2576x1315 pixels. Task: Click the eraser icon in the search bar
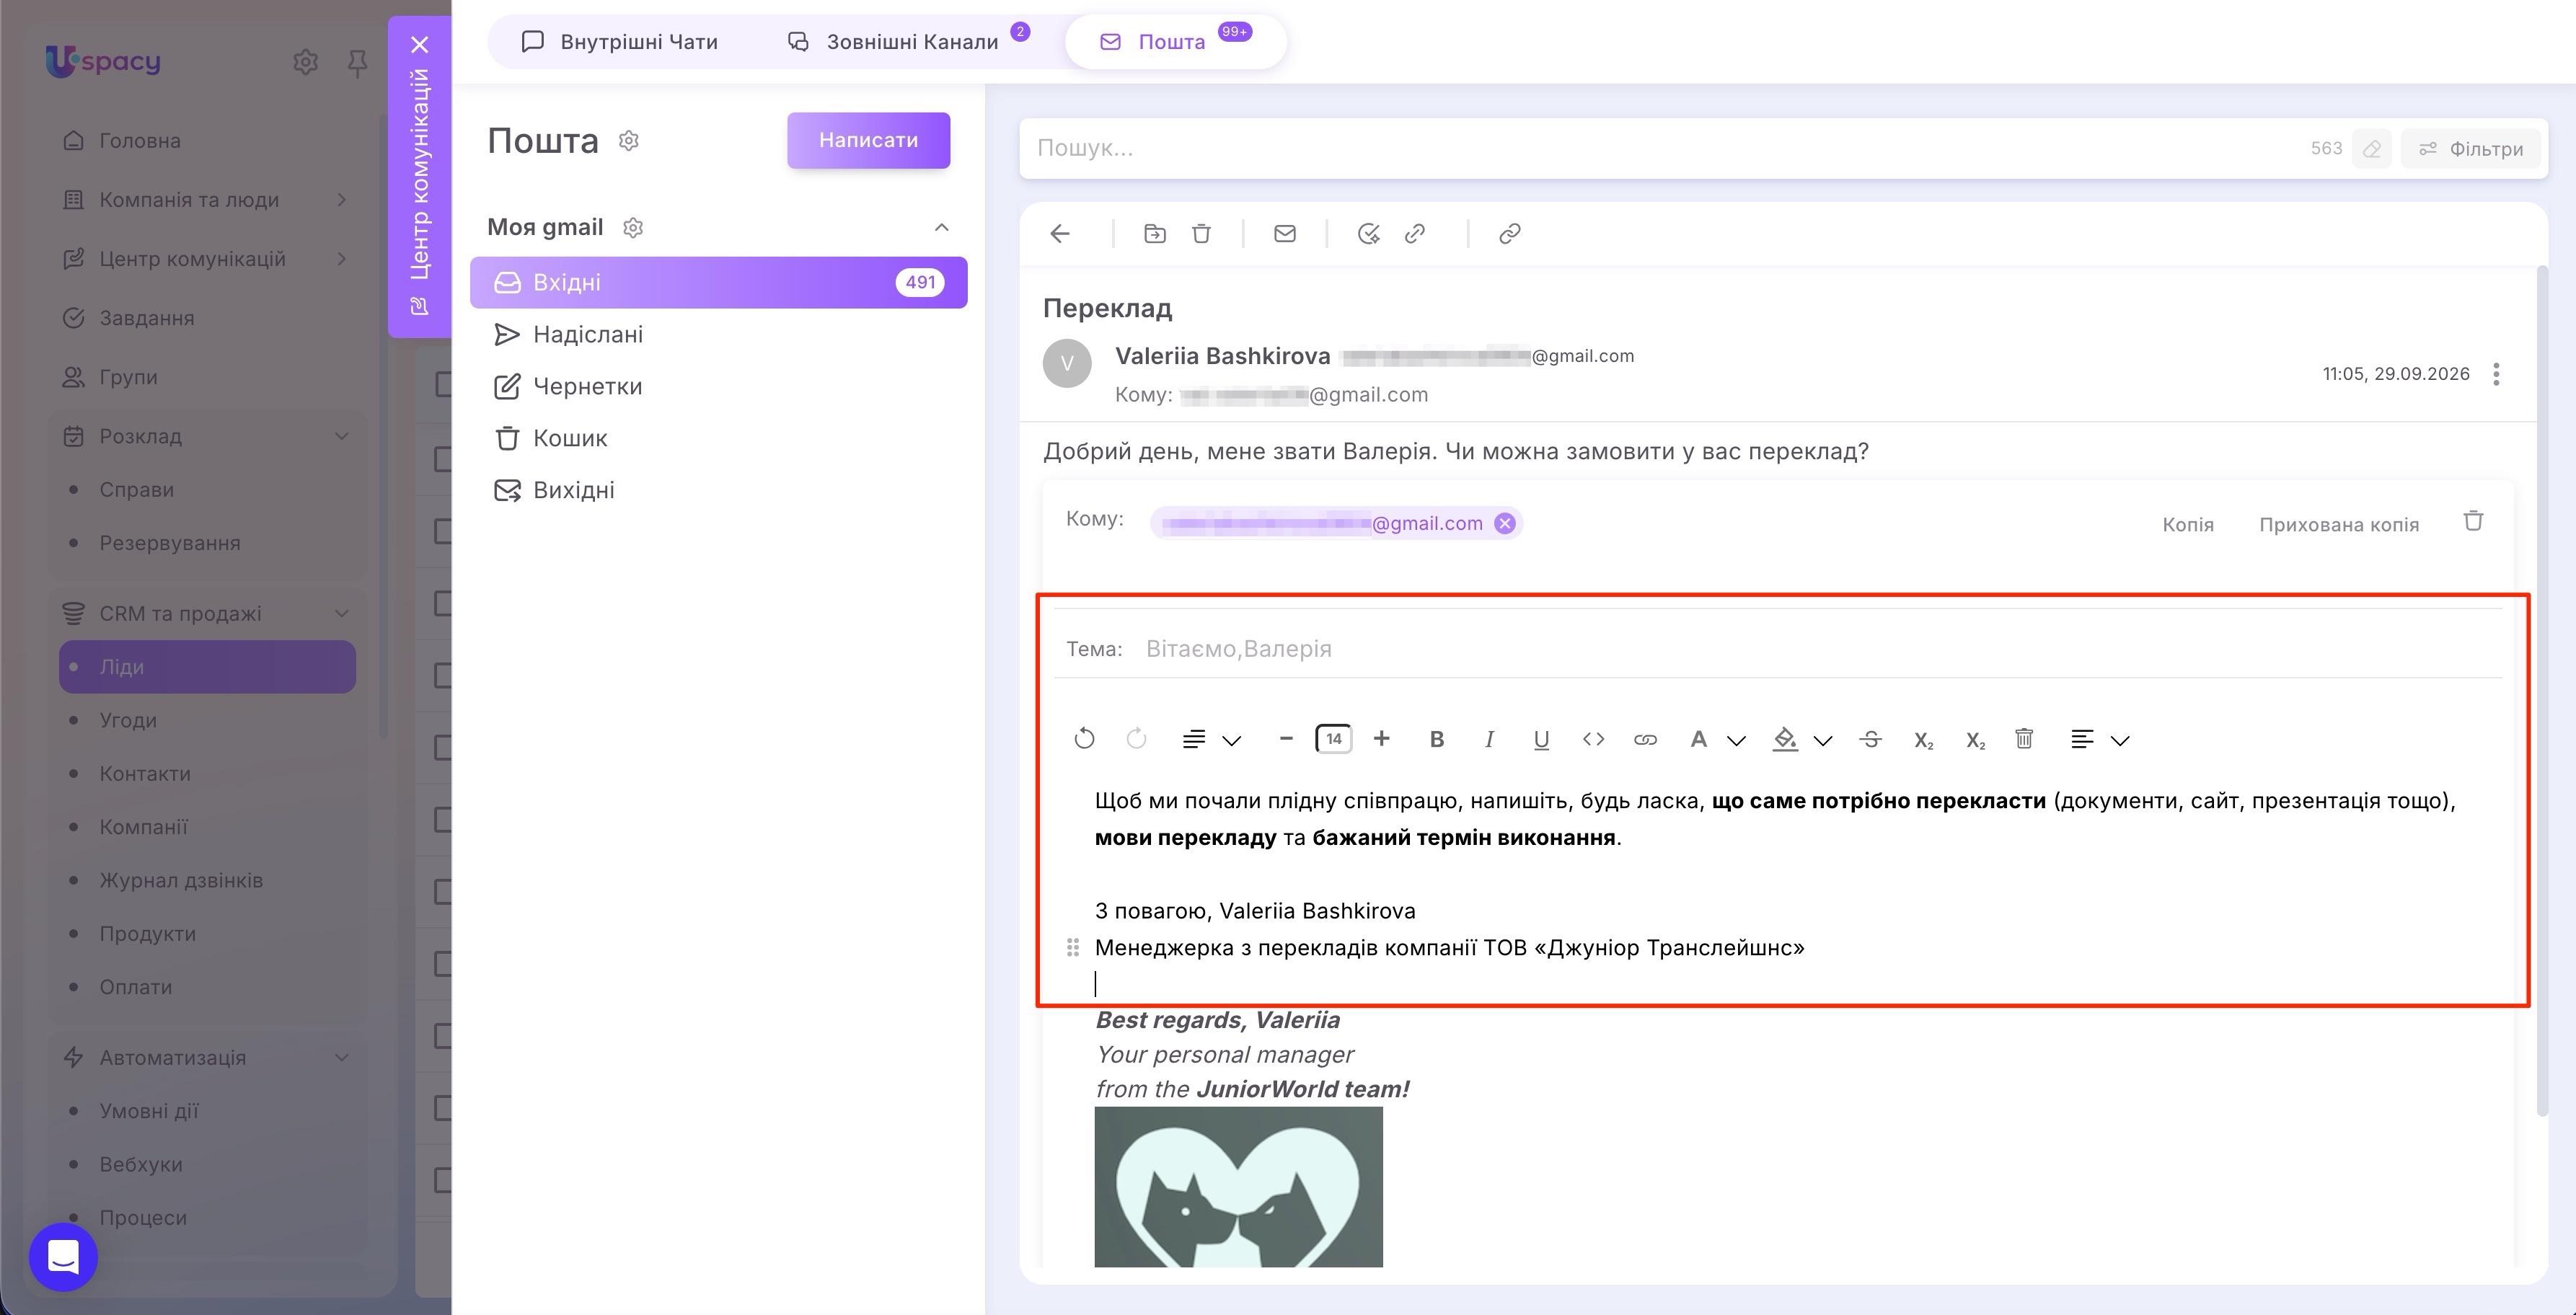2371,149
